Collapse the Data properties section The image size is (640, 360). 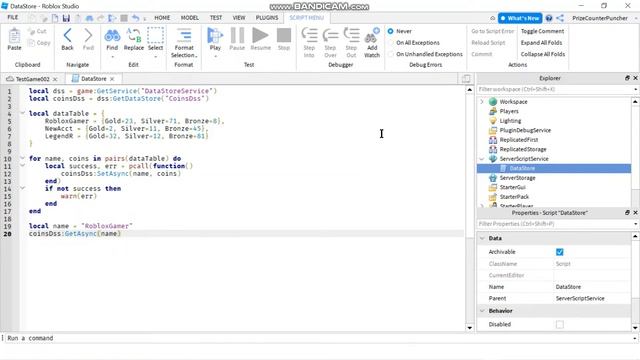[482, 238]
